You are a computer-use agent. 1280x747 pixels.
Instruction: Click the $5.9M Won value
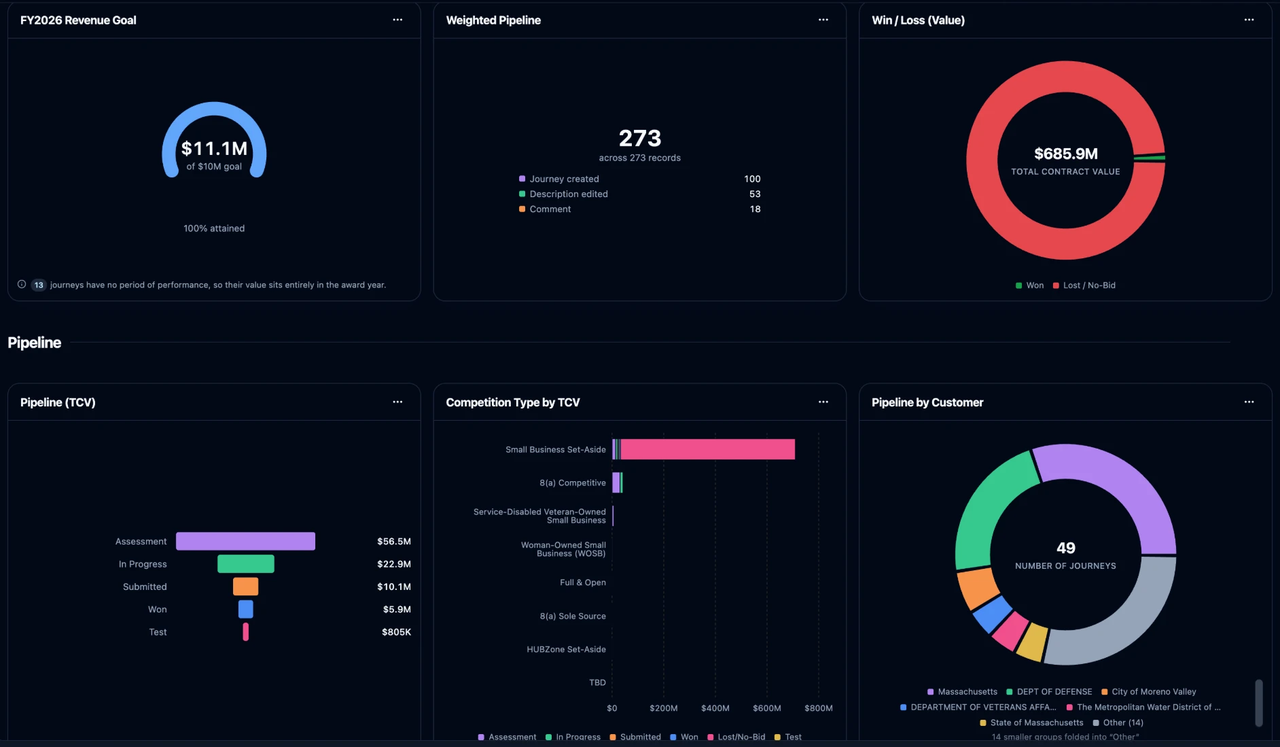click(x=396, y=609)
